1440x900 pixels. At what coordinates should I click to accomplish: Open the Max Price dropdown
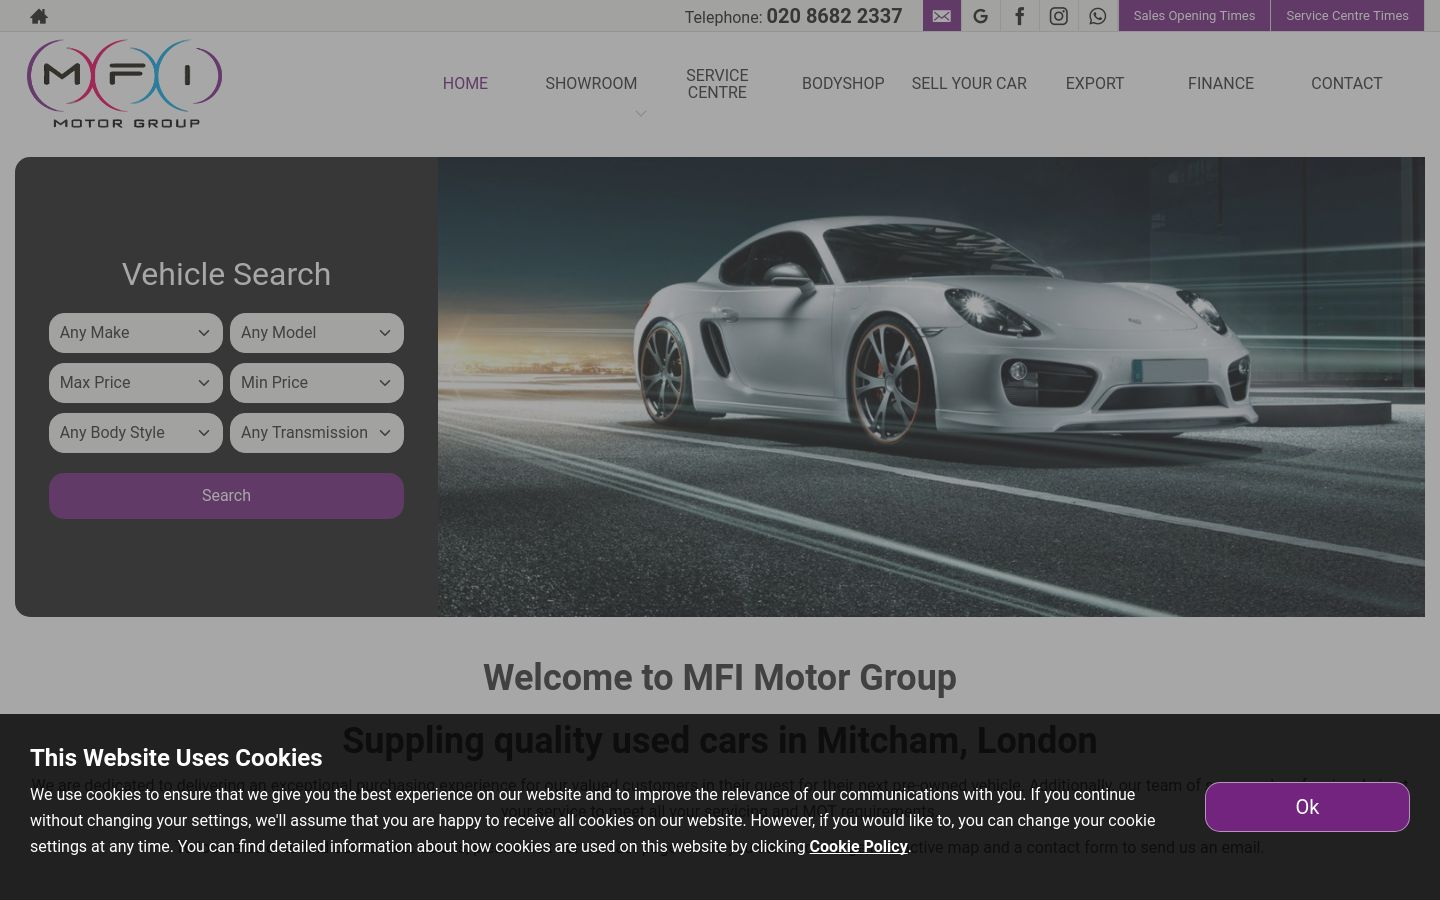point(136,383)
